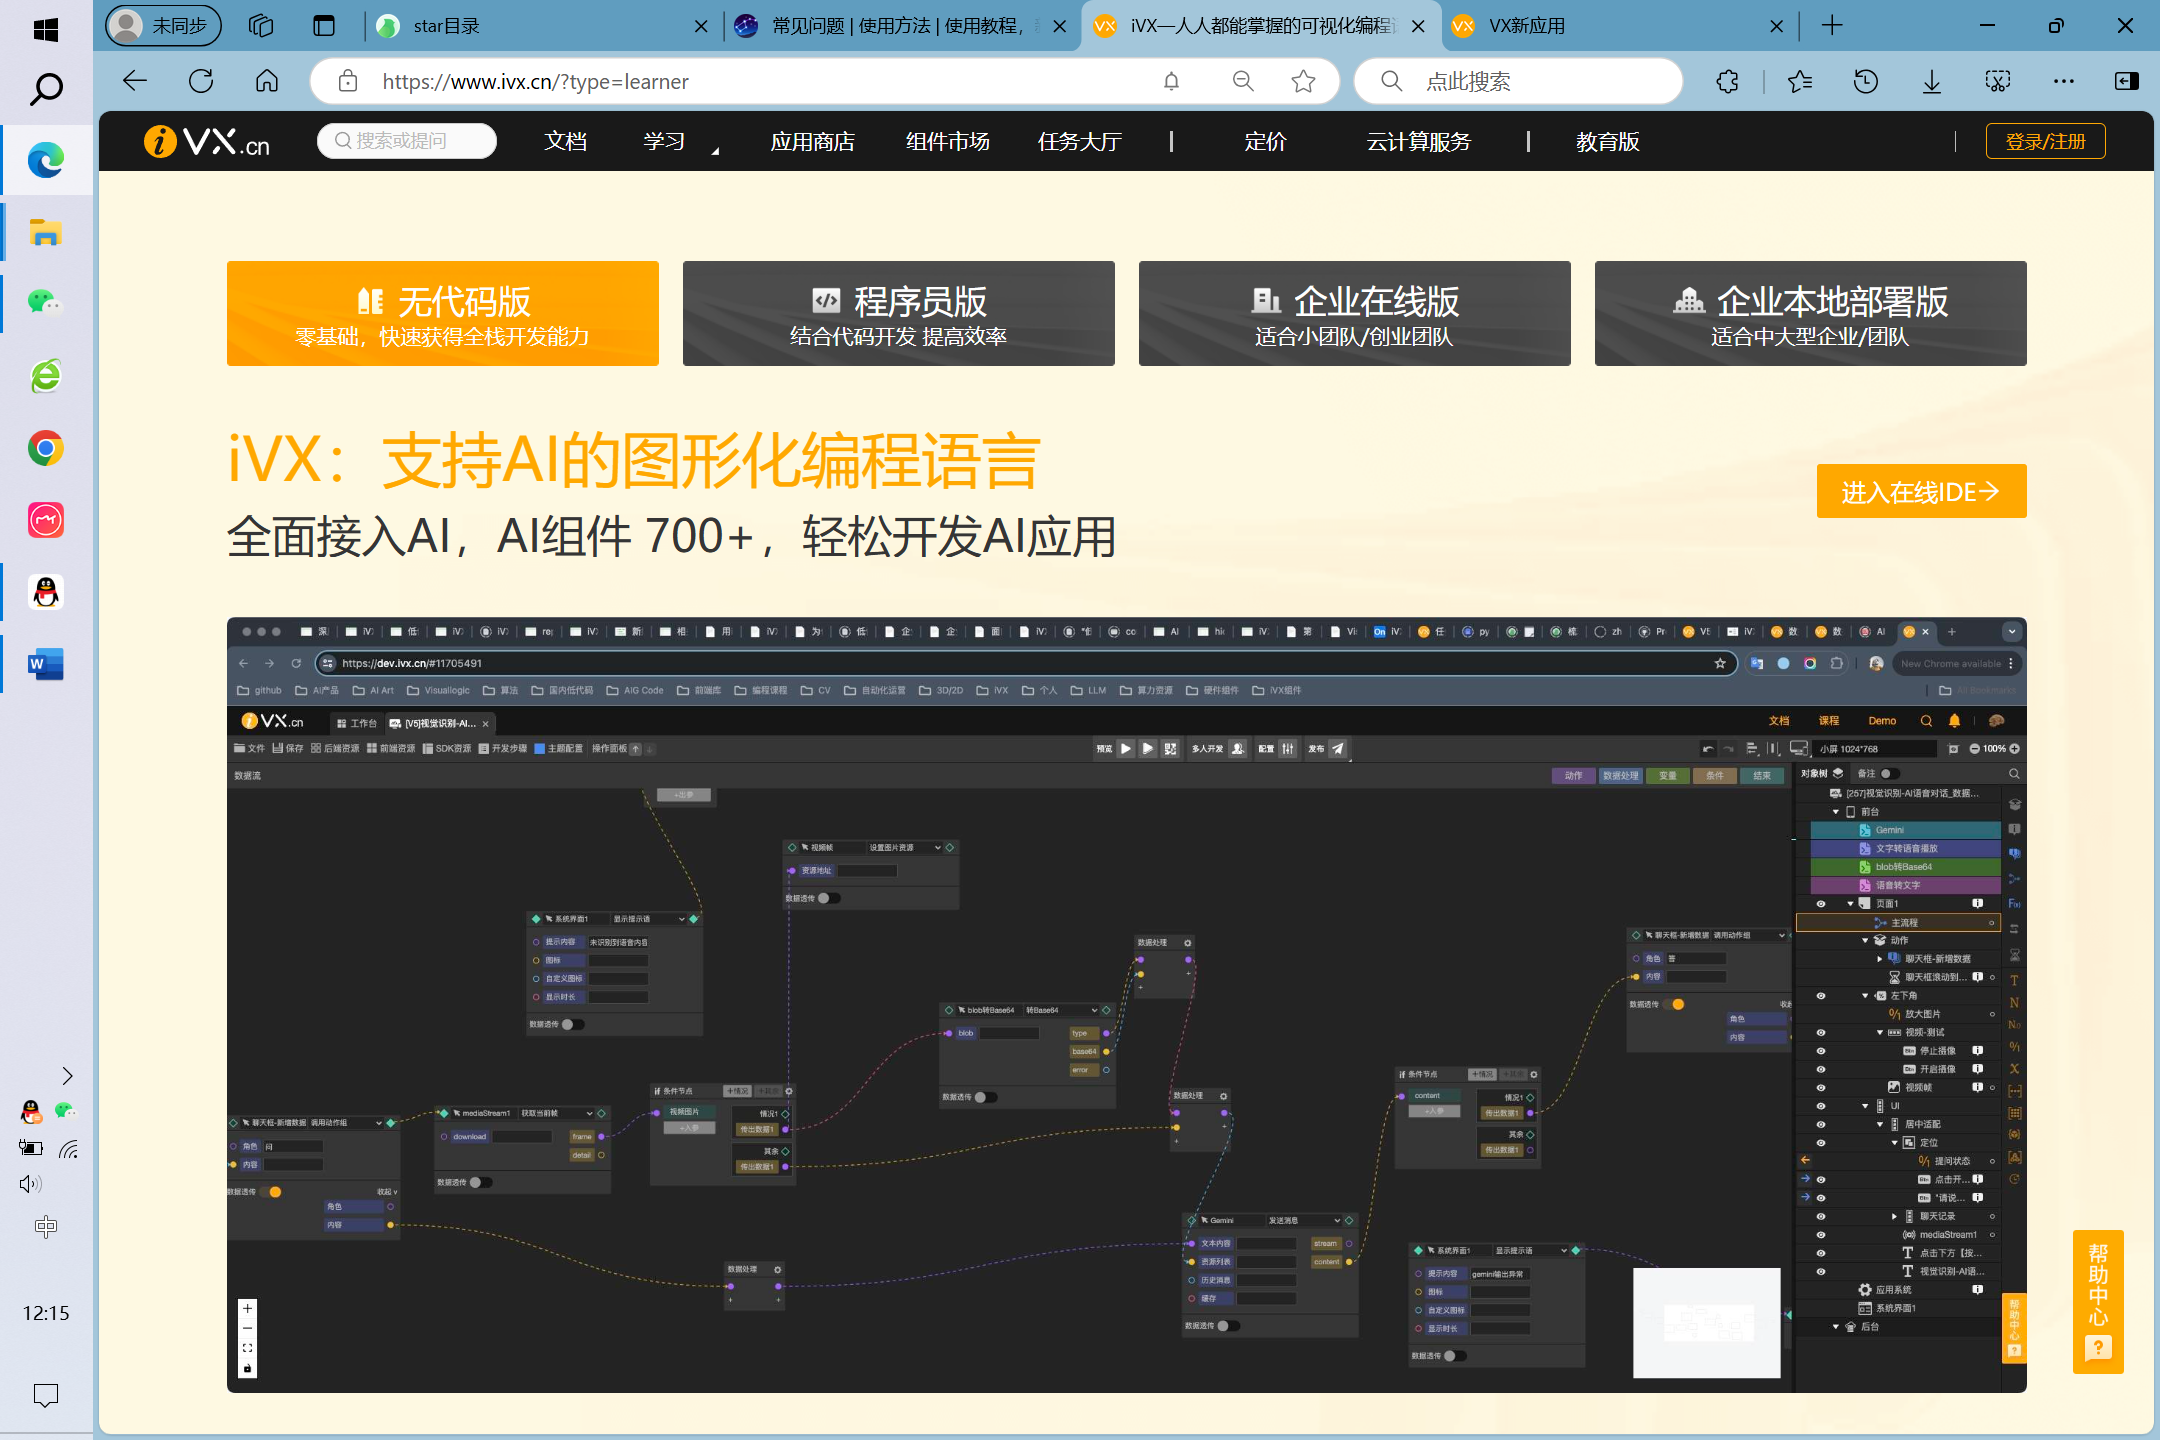Open a new browser tab
This screenshot has height=1440, width=2160.
coord(1832,26)
